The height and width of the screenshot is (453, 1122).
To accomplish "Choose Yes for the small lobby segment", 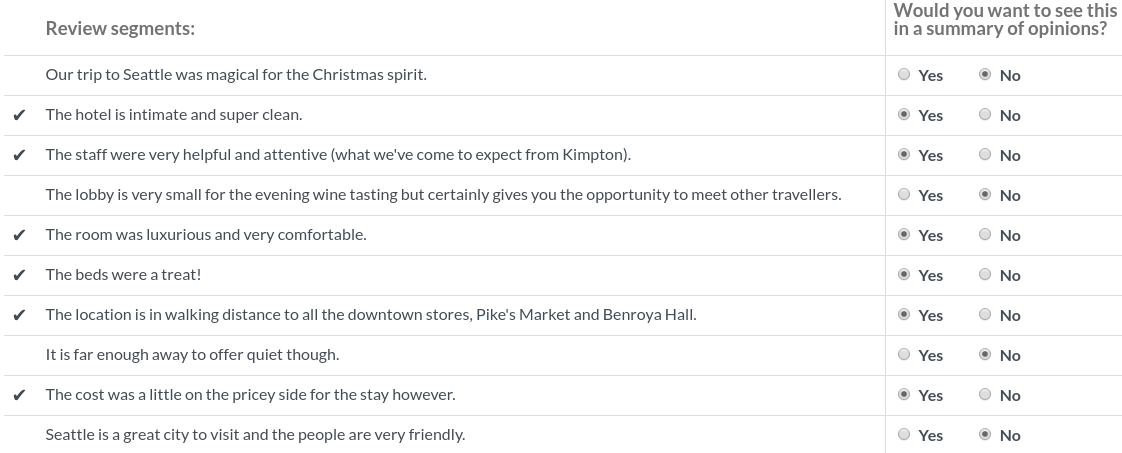I will pos(904,195).
